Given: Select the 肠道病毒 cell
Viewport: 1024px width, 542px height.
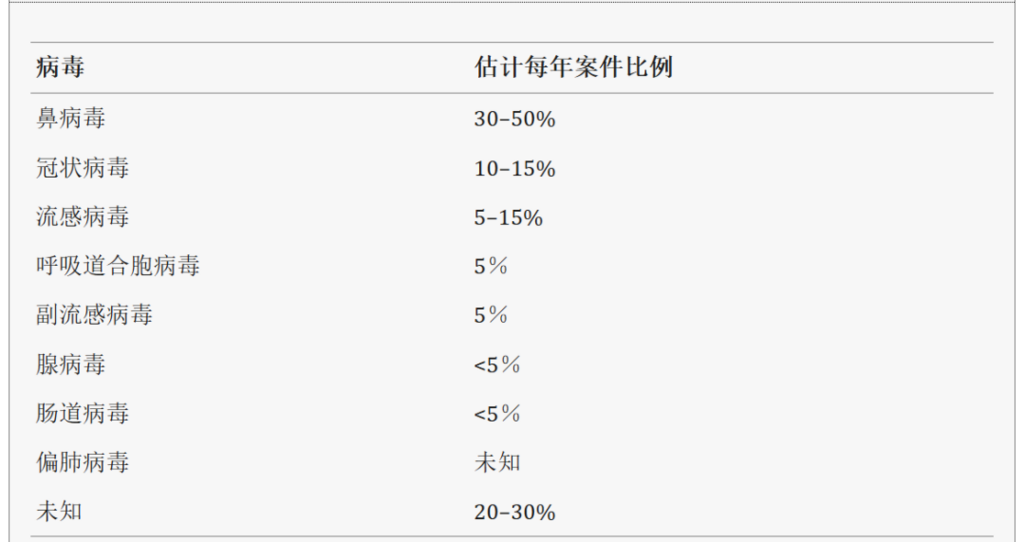Looking at the screenshot, I should (83, 413).
